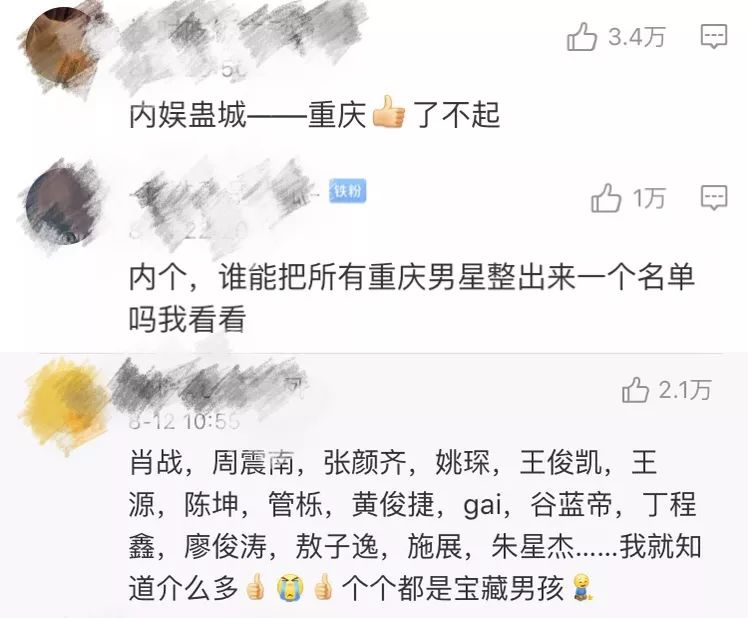
Task: Reply to the 内娱蛊城 comment
Action: coord(714,36)
